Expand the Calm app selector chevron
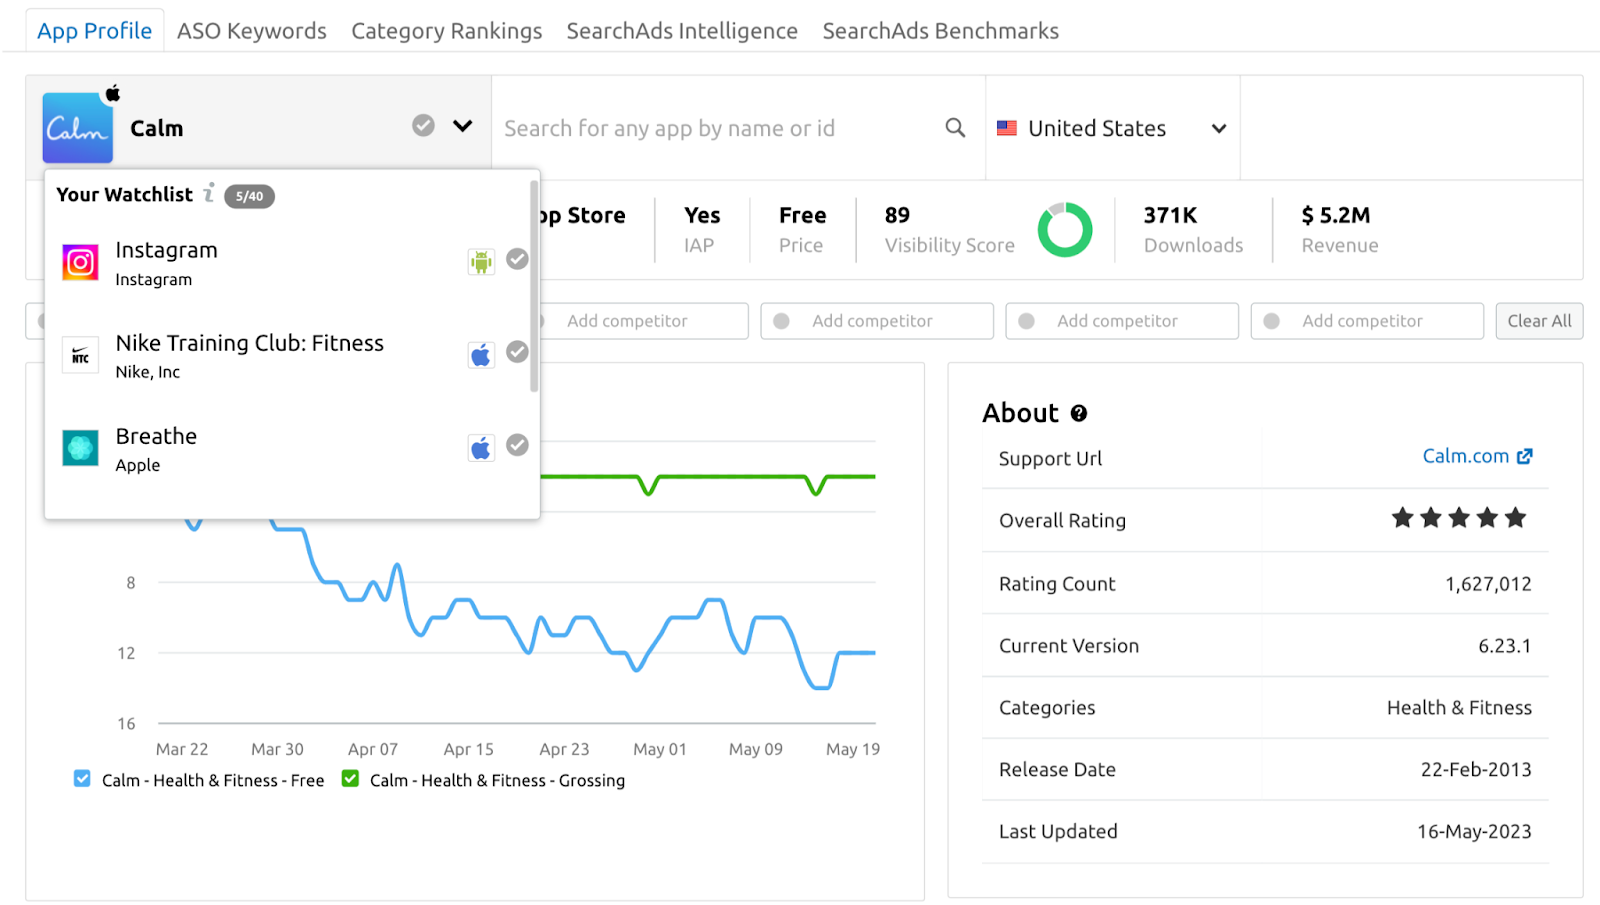 [x=462, y=126]
